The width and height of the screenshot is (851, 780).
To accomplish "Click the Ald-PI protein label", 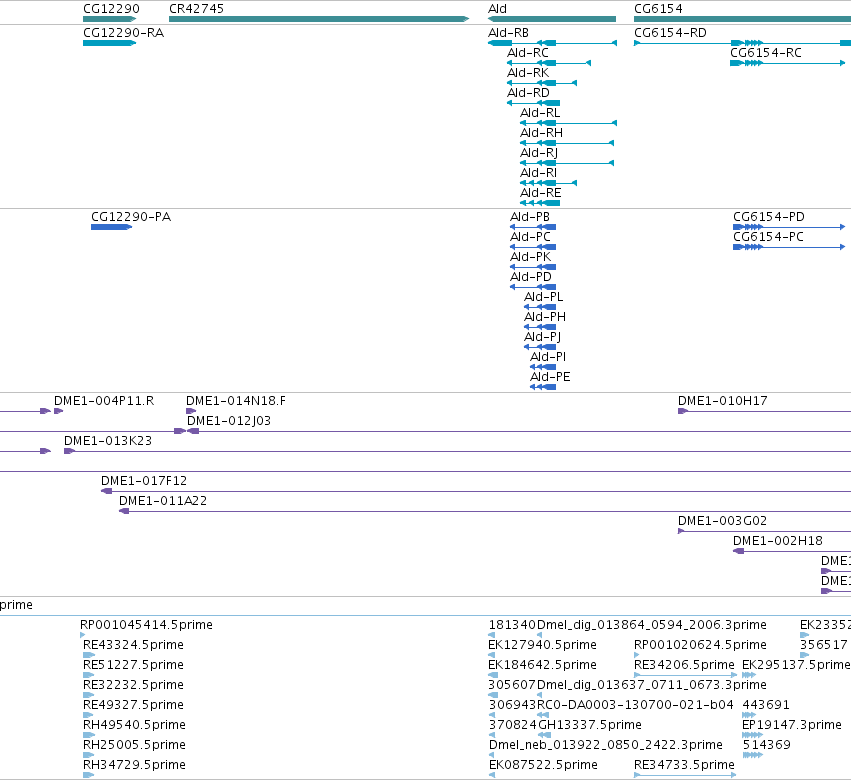I will coord(548,357).
